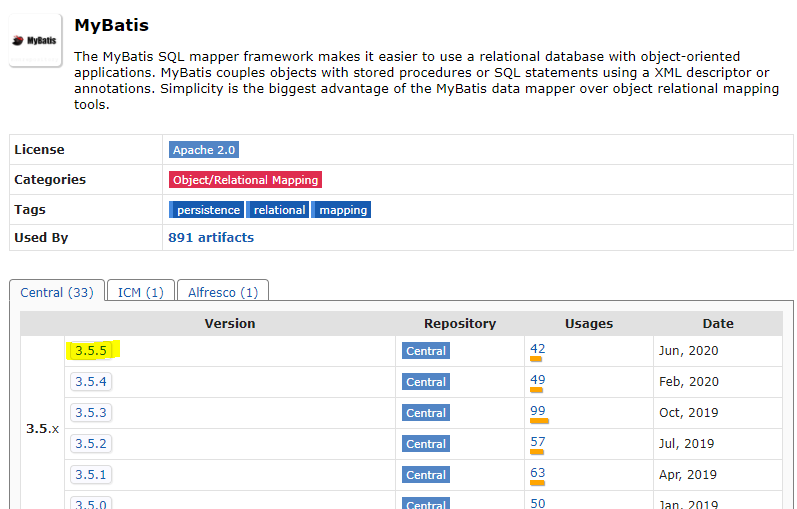This screenshot has width=797, height=509.
Task: Click the Central badge for 3.5.1
Action: [x=426, y=475]
